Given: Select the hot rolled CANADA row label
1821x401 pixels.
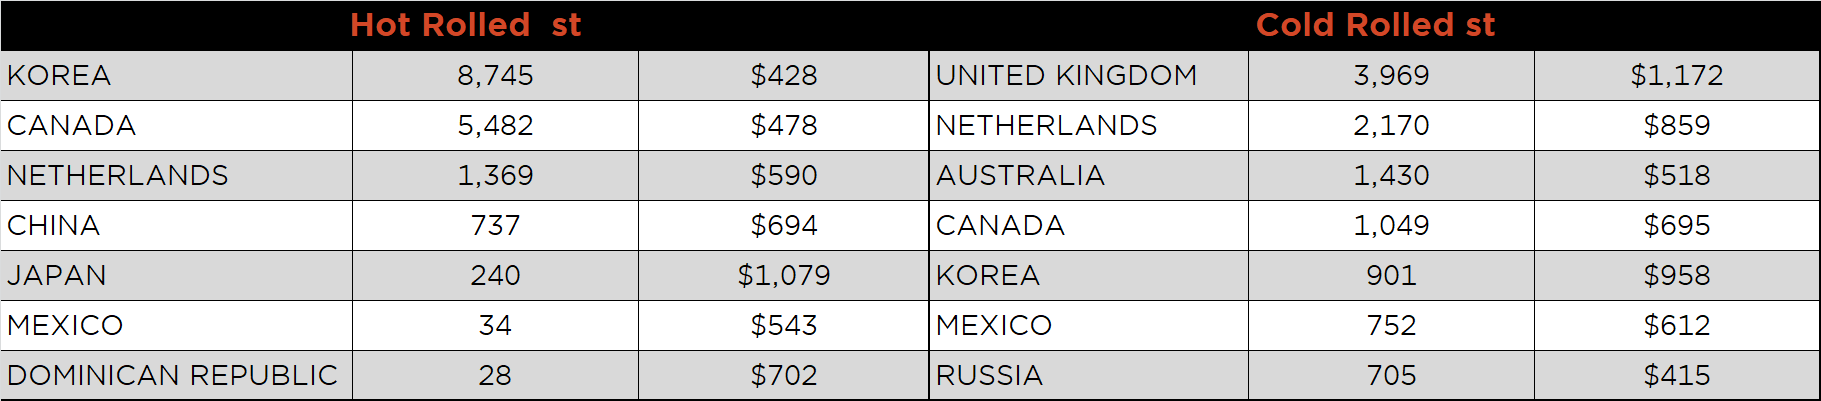Looking at the screenshot, I should [x=176, y=125].
